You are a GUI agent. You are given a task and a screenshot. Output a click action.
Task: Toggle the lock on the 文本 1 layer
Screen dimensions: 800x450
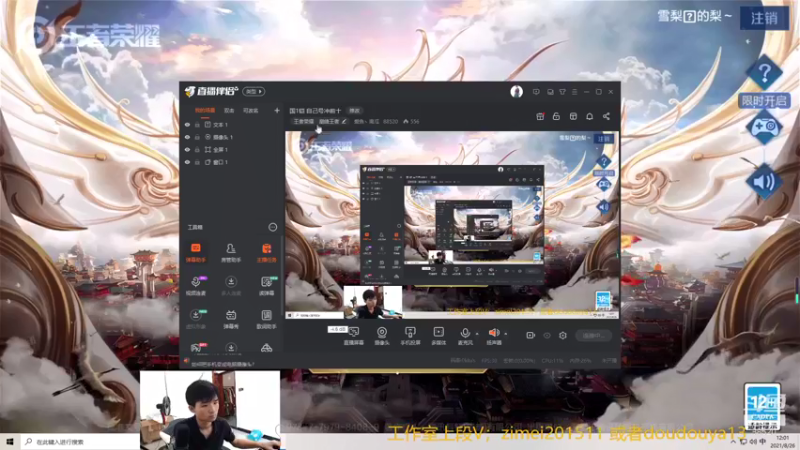(197, 124)
